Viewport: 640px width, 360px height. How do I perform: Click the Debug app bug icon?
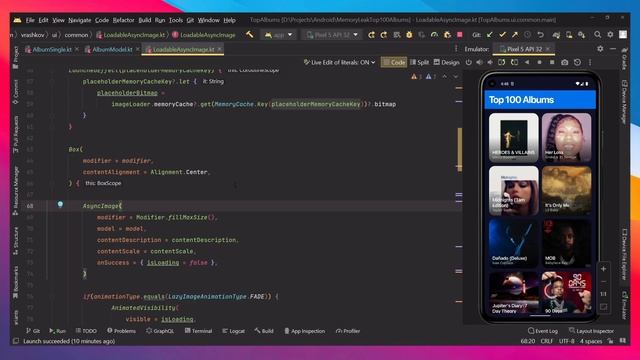tap(409, 35)
